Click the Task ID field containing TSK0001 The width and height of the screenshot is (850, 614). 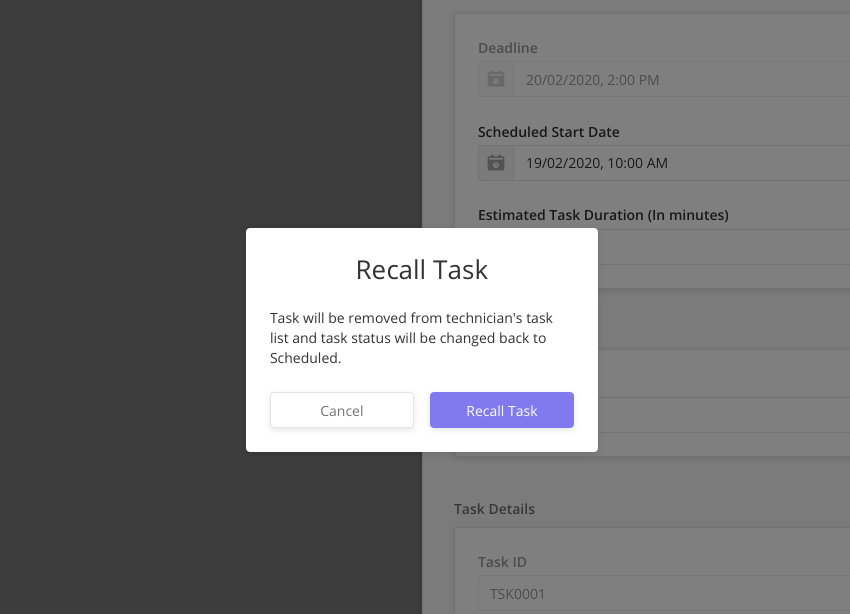click(664, 593)
